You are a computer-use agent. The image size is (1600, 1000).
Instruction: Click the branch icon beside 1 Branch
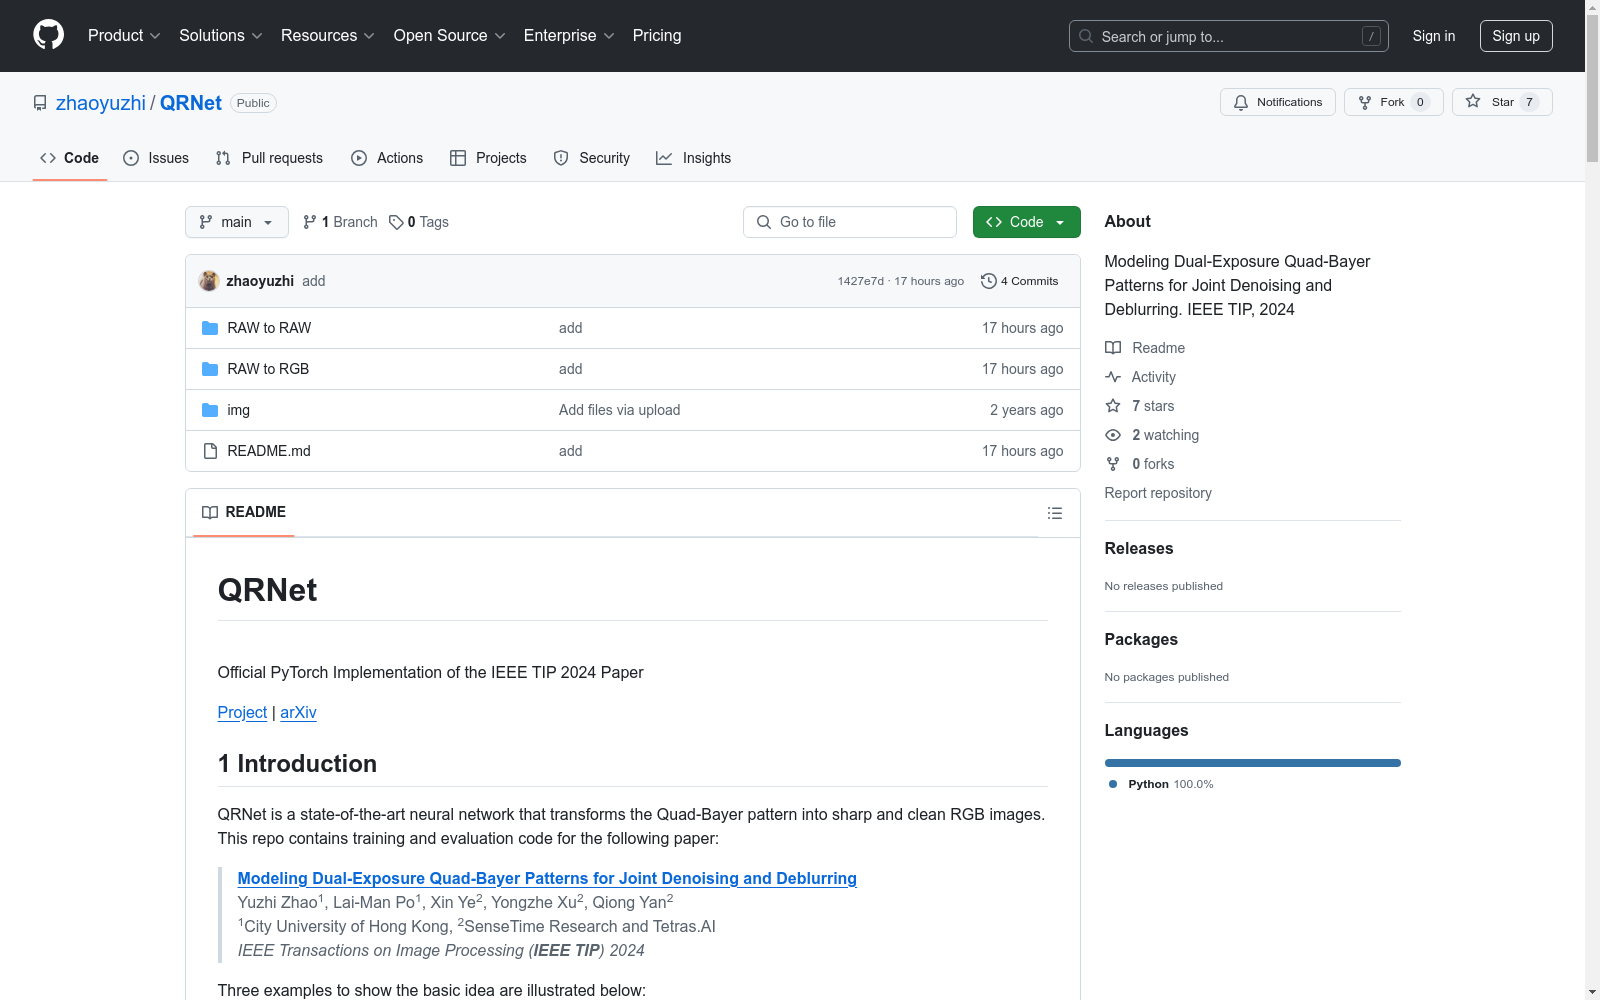coord(310,222)
